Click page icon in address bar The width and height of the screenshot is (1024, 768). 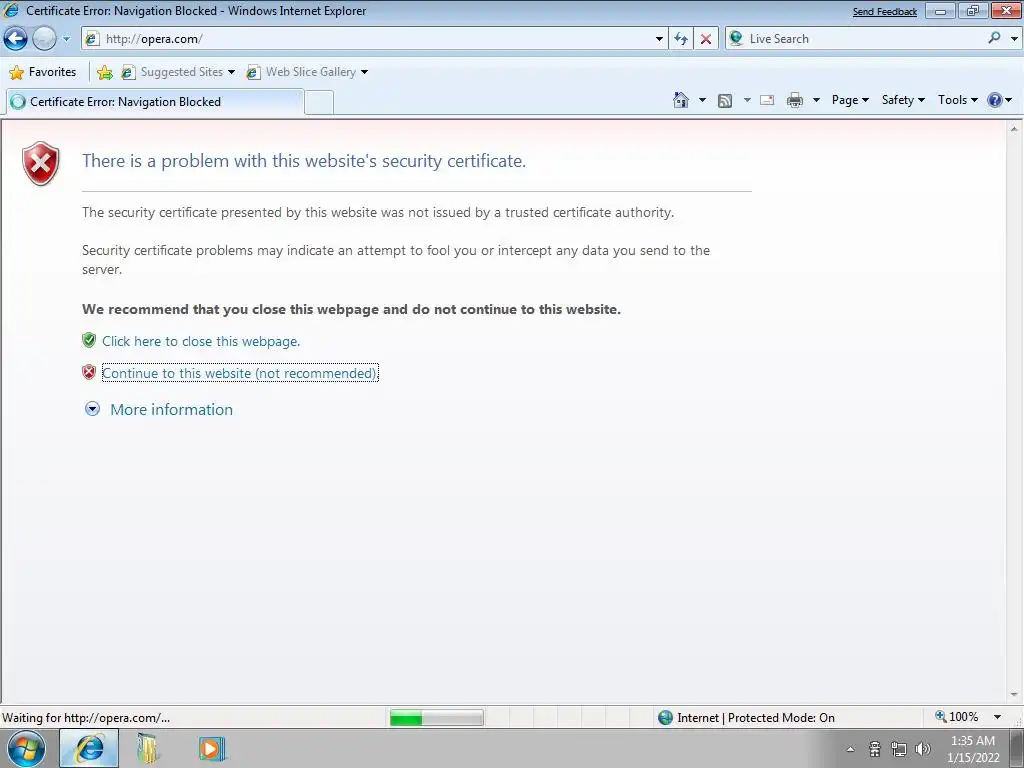click(93, 39)
